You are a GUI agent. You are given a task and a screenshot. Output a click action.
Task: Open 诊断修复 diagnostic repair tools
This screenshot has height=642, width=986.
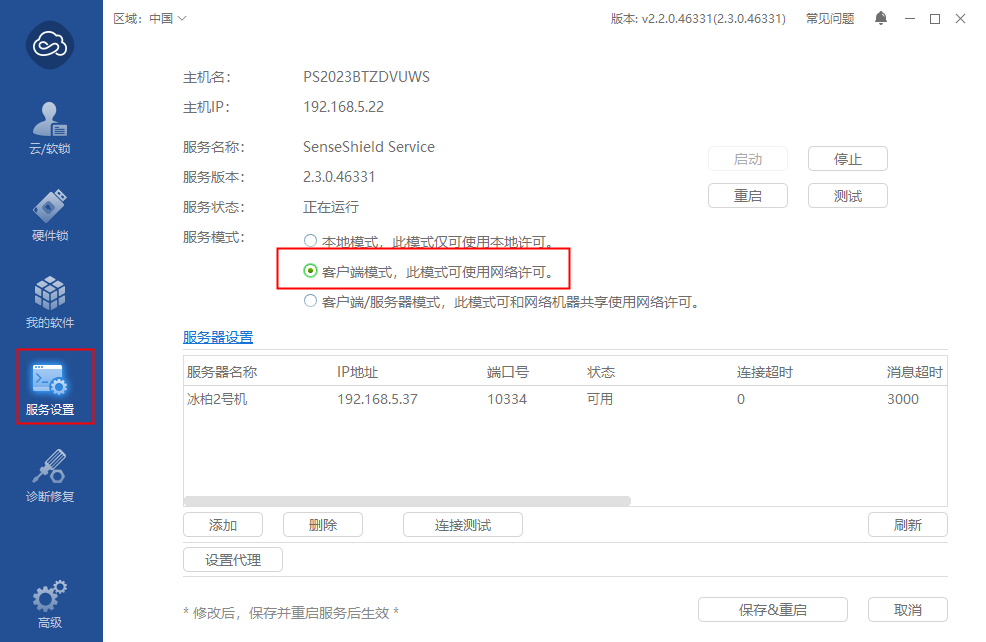[x=50, y=474]
